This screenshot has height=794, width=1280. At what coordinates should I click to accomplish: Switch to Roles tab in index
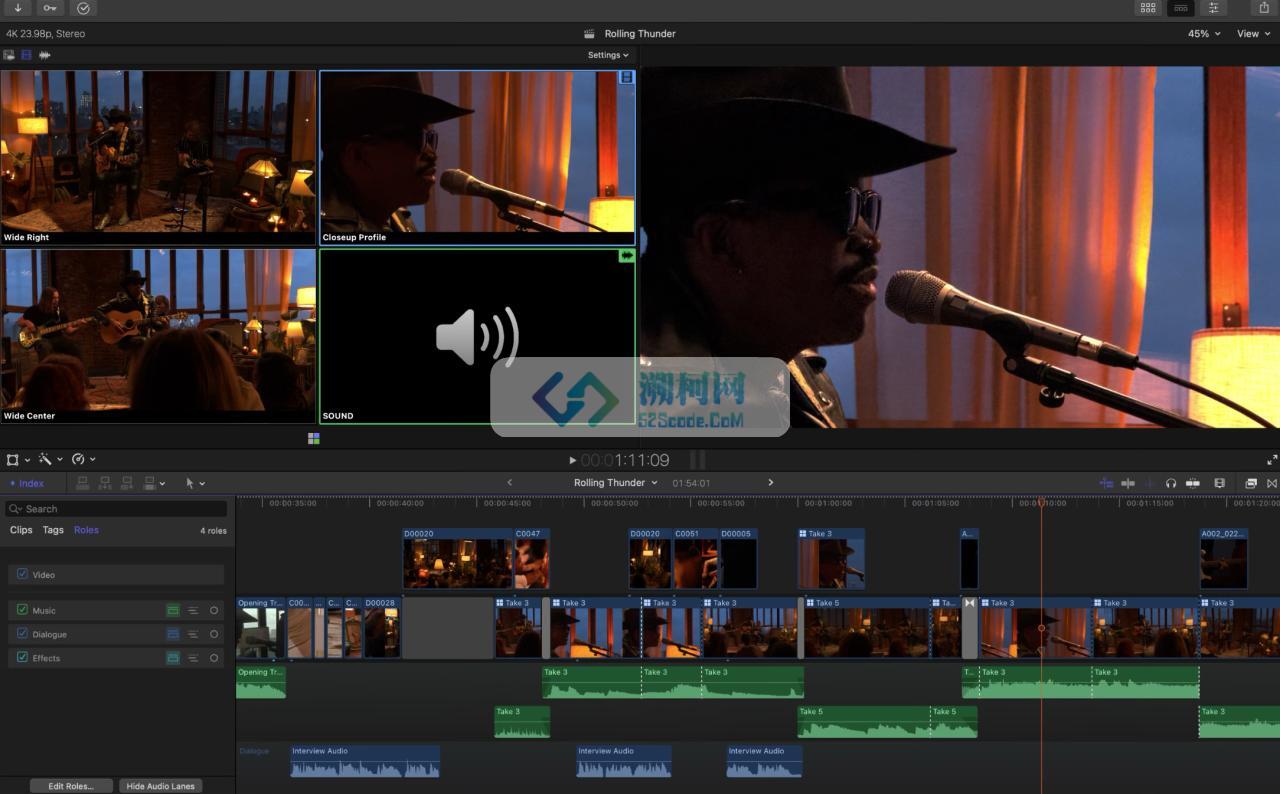pyautogui.click(x=86, y=530)
